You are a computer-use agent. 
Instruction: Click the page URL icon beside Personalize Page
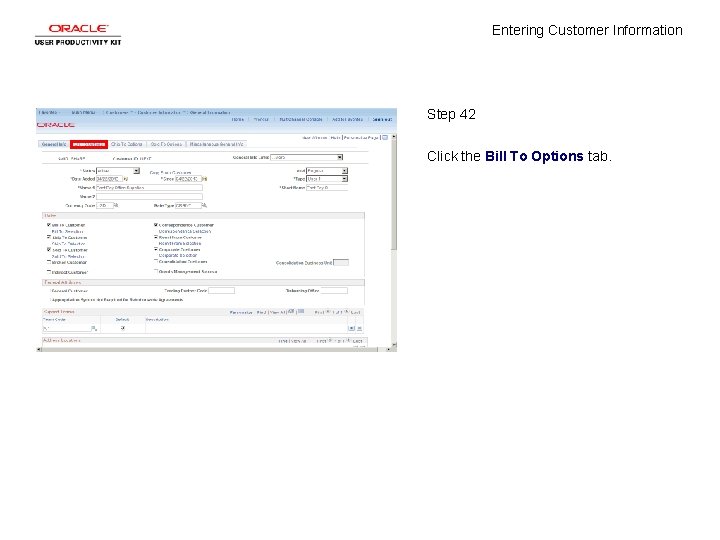pyautogui.click(x=385, y=137)
